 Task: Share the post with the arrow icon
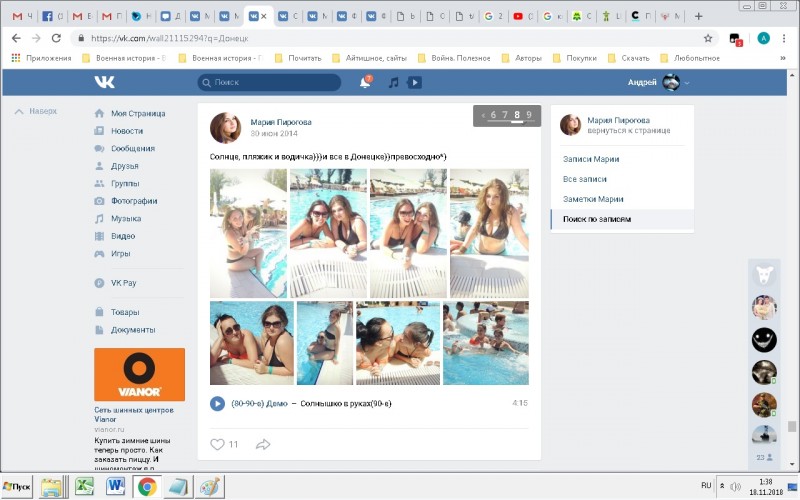263,444
